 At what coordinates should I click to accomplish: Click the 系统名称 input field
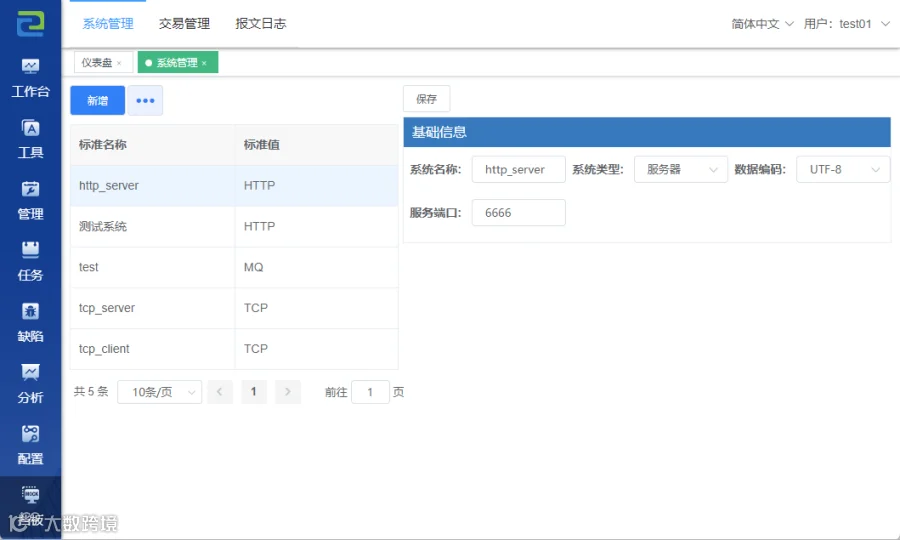(x=518, y=169)
